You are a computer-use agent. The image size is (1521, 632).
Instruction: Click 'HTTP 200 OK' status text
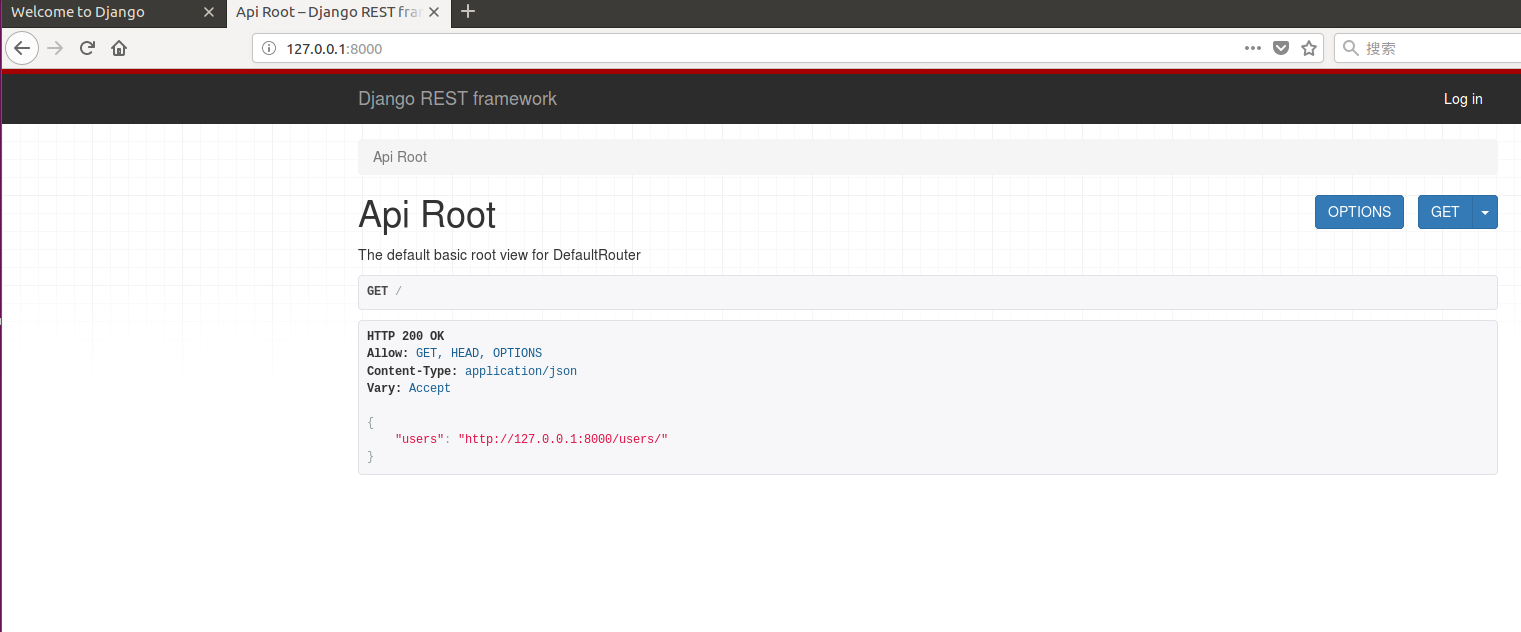coord(405,337)
